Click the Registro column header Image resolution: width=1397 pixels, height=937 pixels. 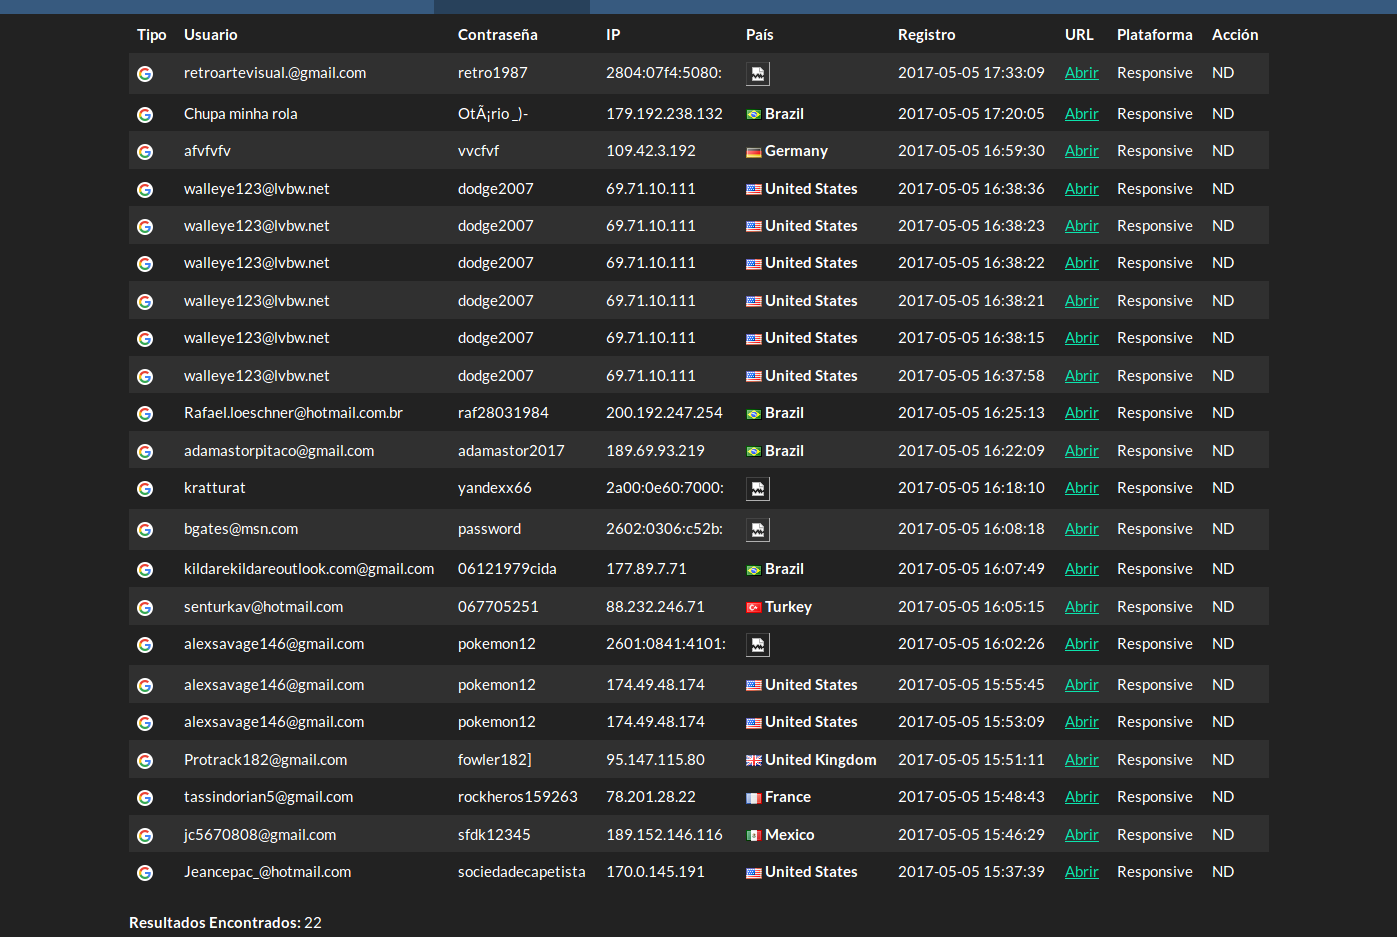[x=927, y=35]
